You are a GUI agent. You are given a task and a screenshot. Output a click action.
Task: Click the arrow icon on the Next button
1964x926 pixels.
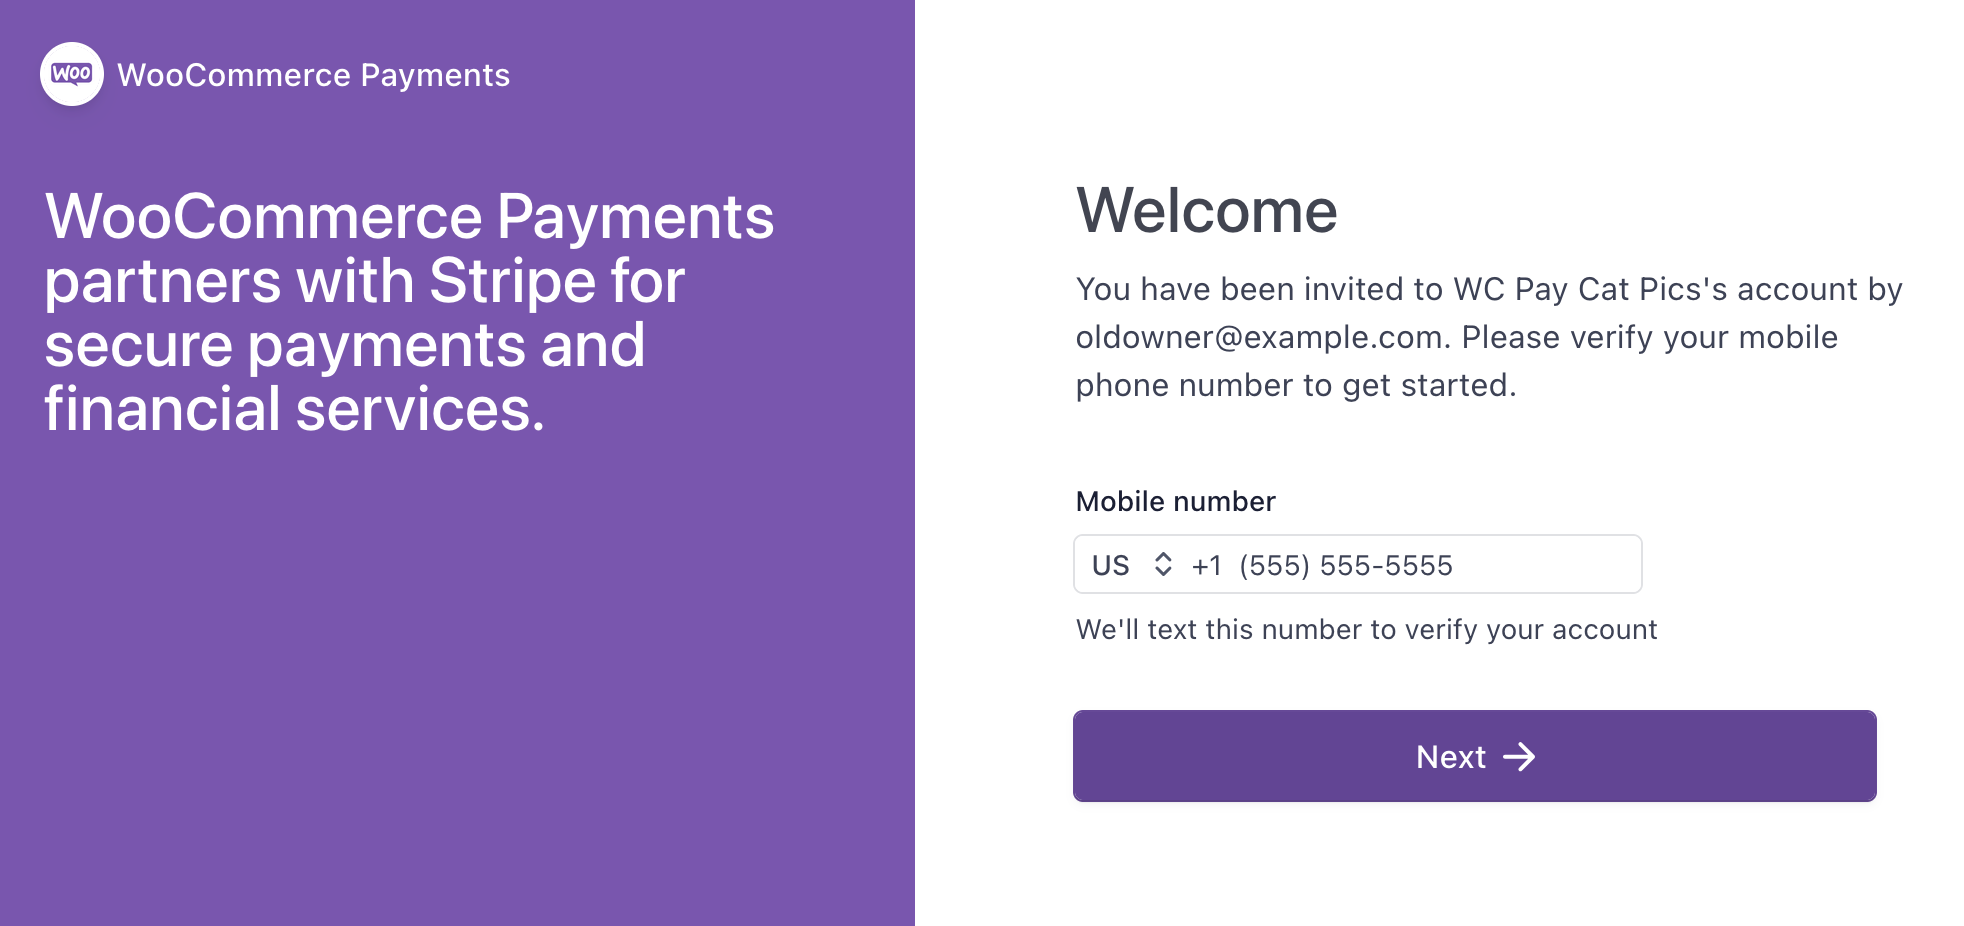click(1519, 757)
